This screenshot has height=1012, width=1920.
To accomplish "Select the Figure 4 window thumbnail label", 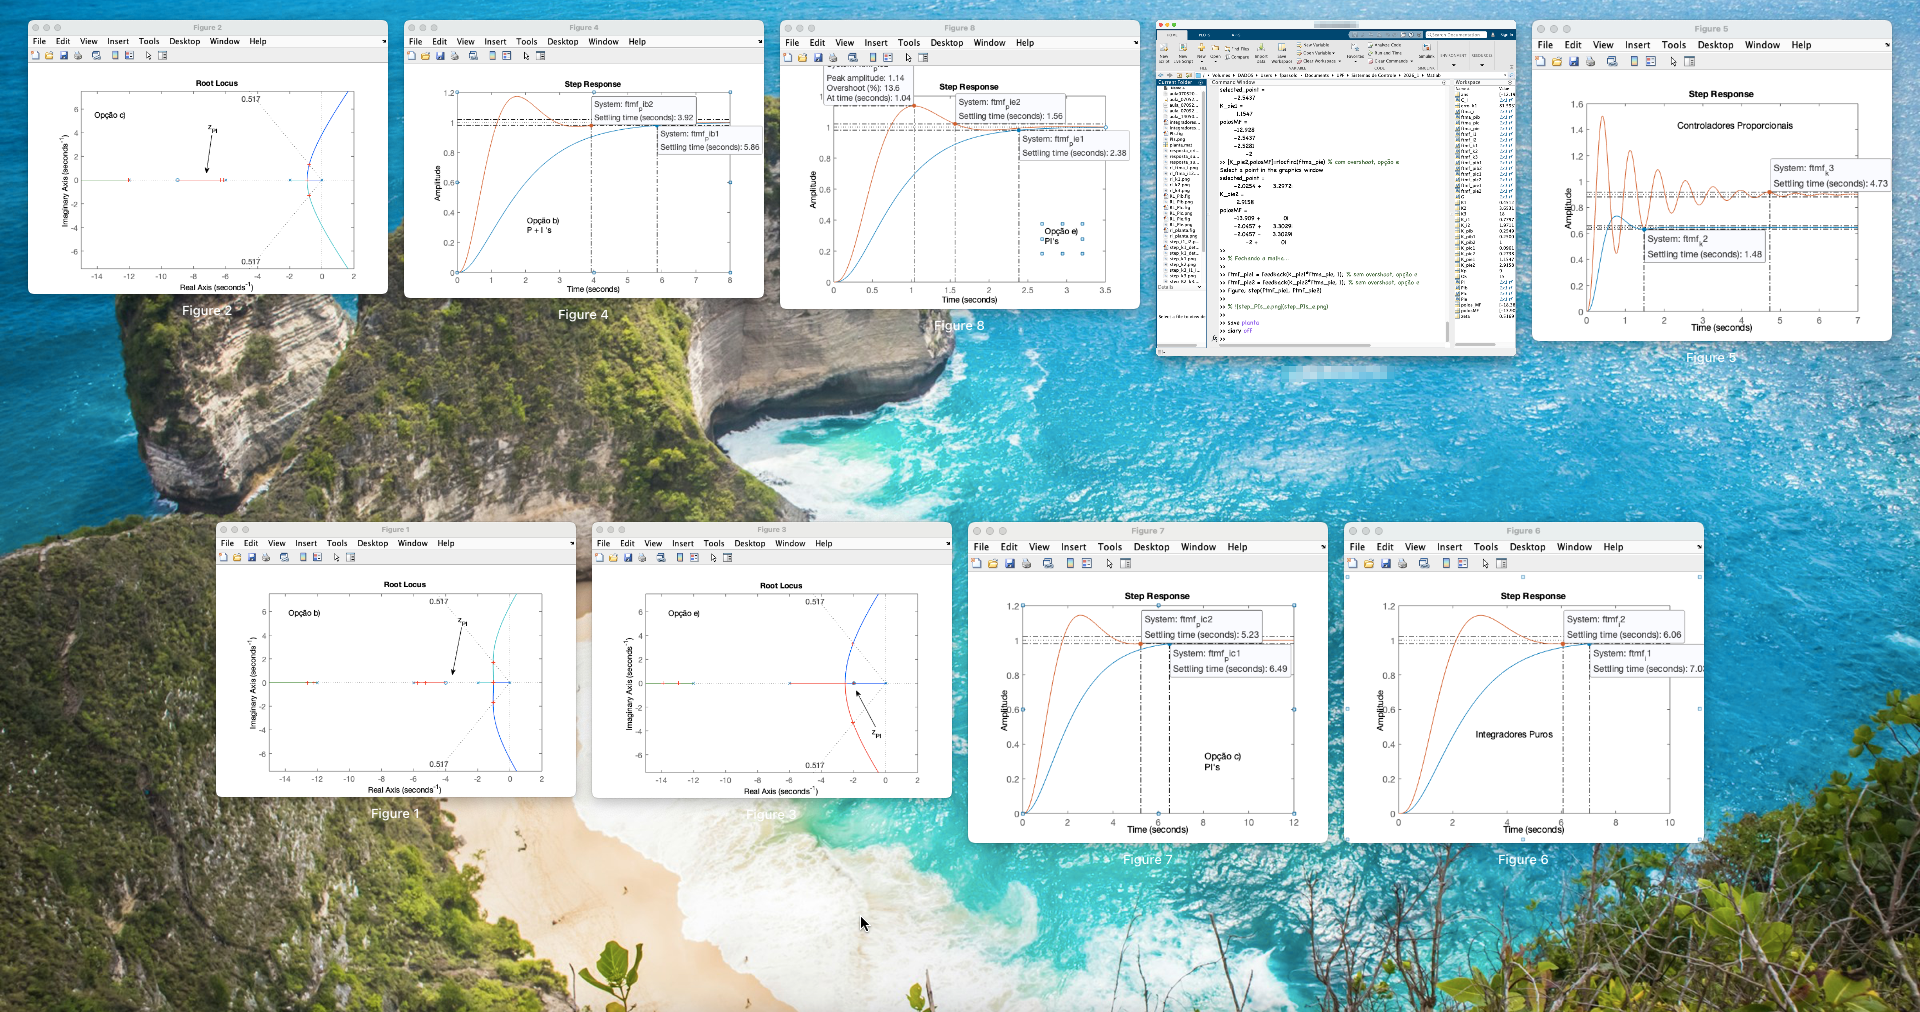I will (582, 315).
